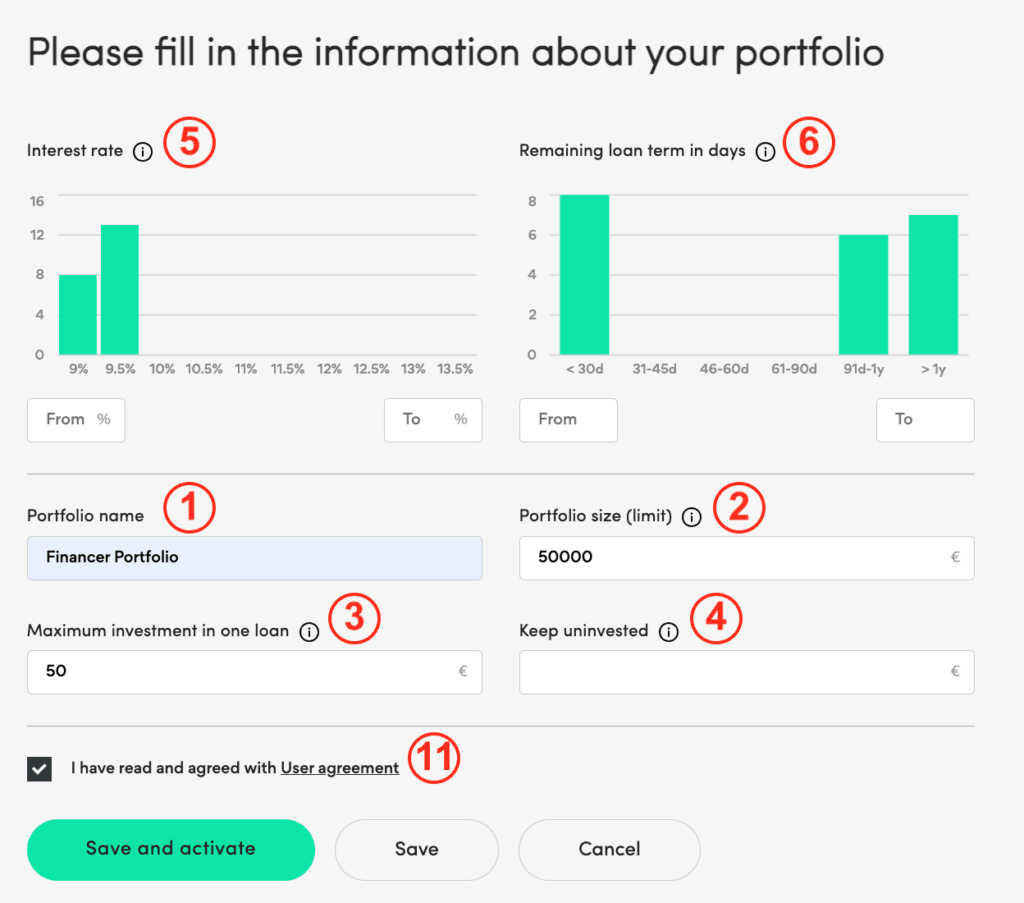Click the Portfolio size limit field

point(746,558)
